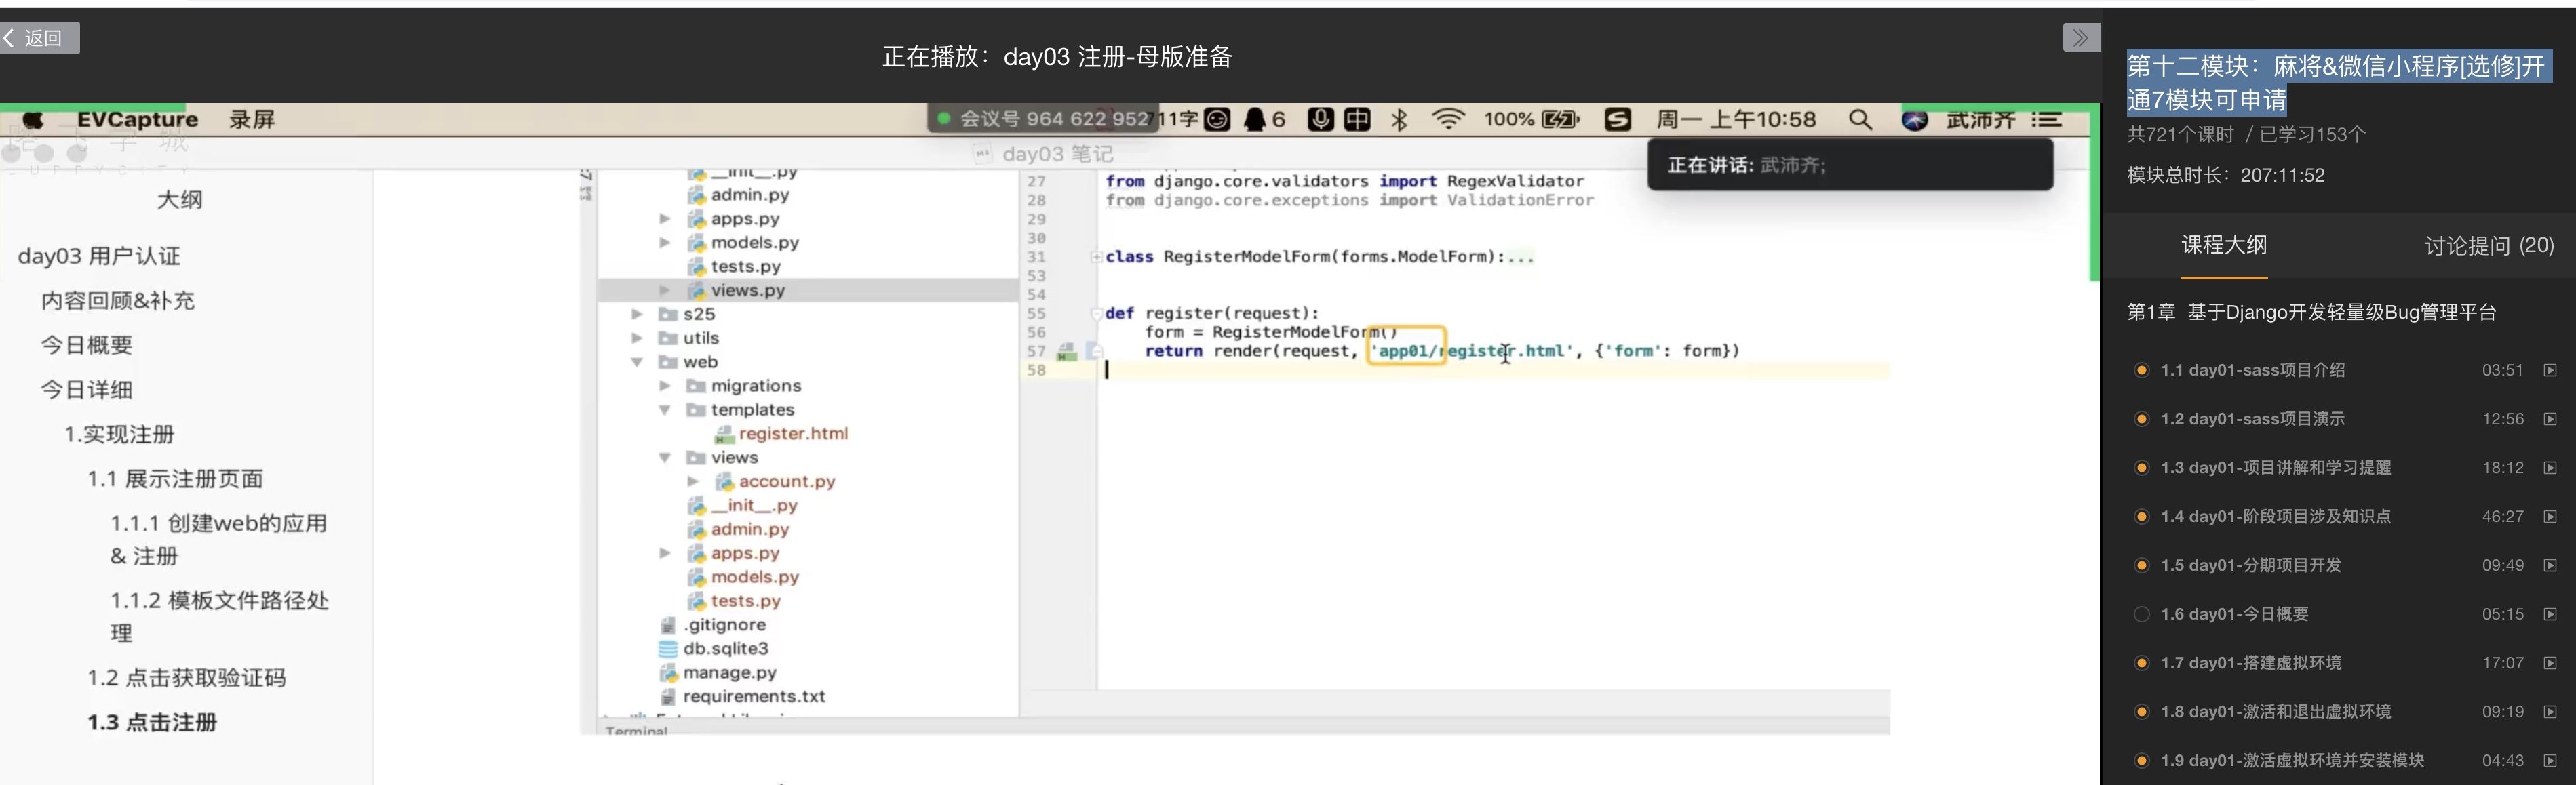The image size is (2576, 785).
Task: Toggle status circle of lesson 1.5 分期项目开发
Action: (2141, 565)
